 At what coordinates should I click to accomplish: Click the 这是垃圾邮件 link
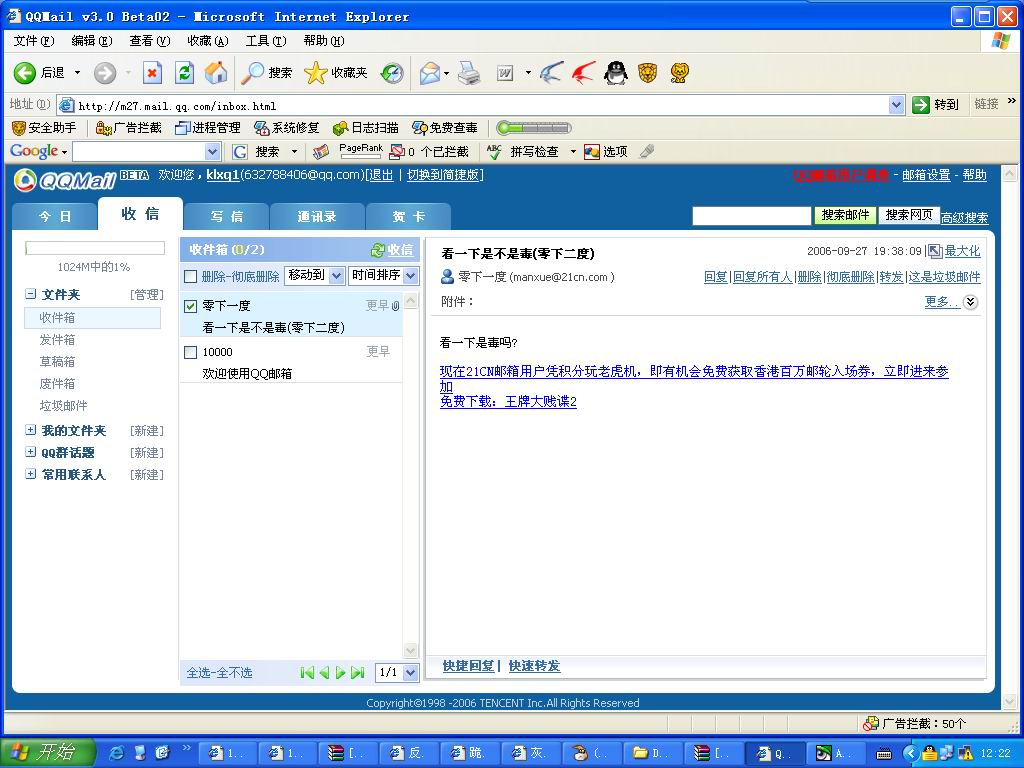point(944,277)
